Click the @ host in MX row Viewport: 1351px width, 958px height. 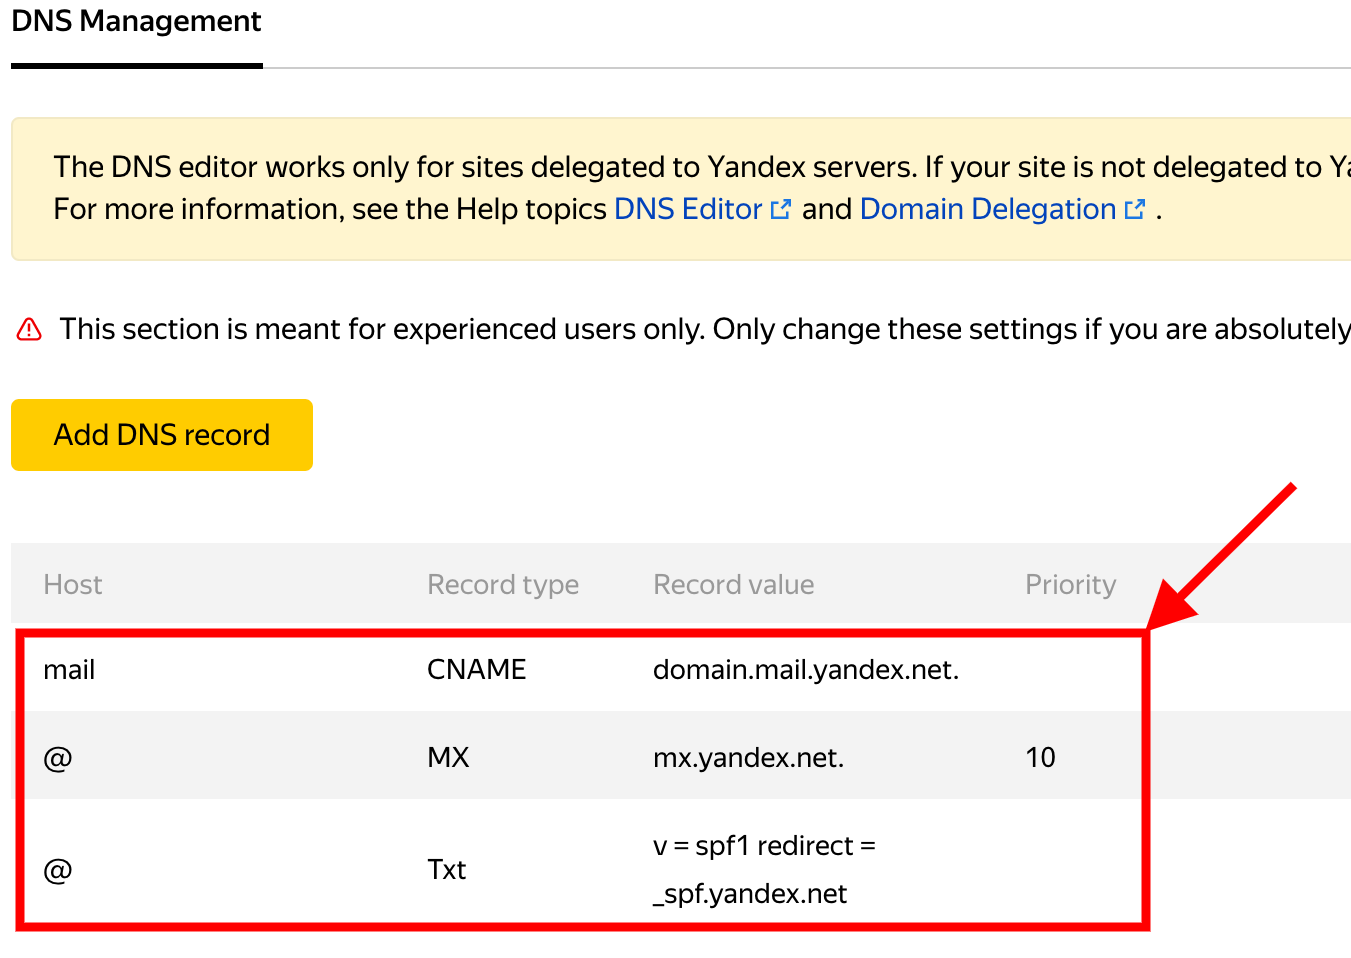tap(58, 758)
